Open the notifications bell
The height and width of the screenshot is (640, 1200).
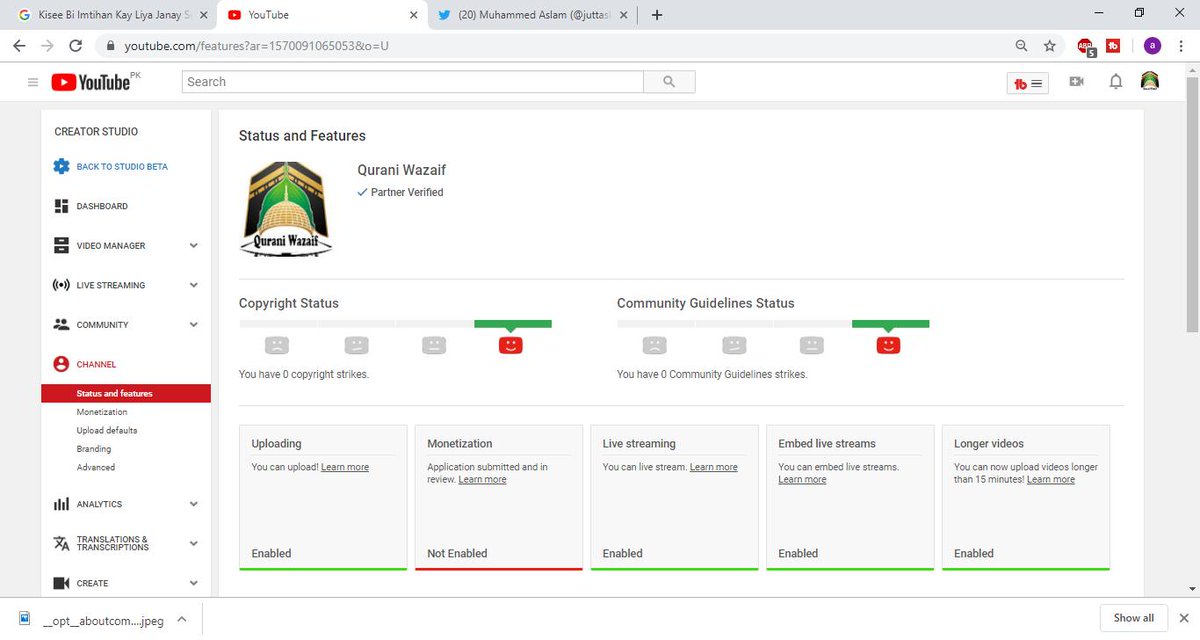pyautogui.click(x=1116, y=82)
